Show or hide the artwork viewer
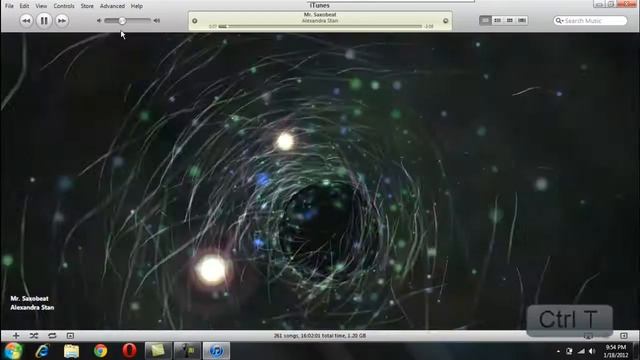The width and height of the screenshot is (640, 360). click(x=70, y=336)
